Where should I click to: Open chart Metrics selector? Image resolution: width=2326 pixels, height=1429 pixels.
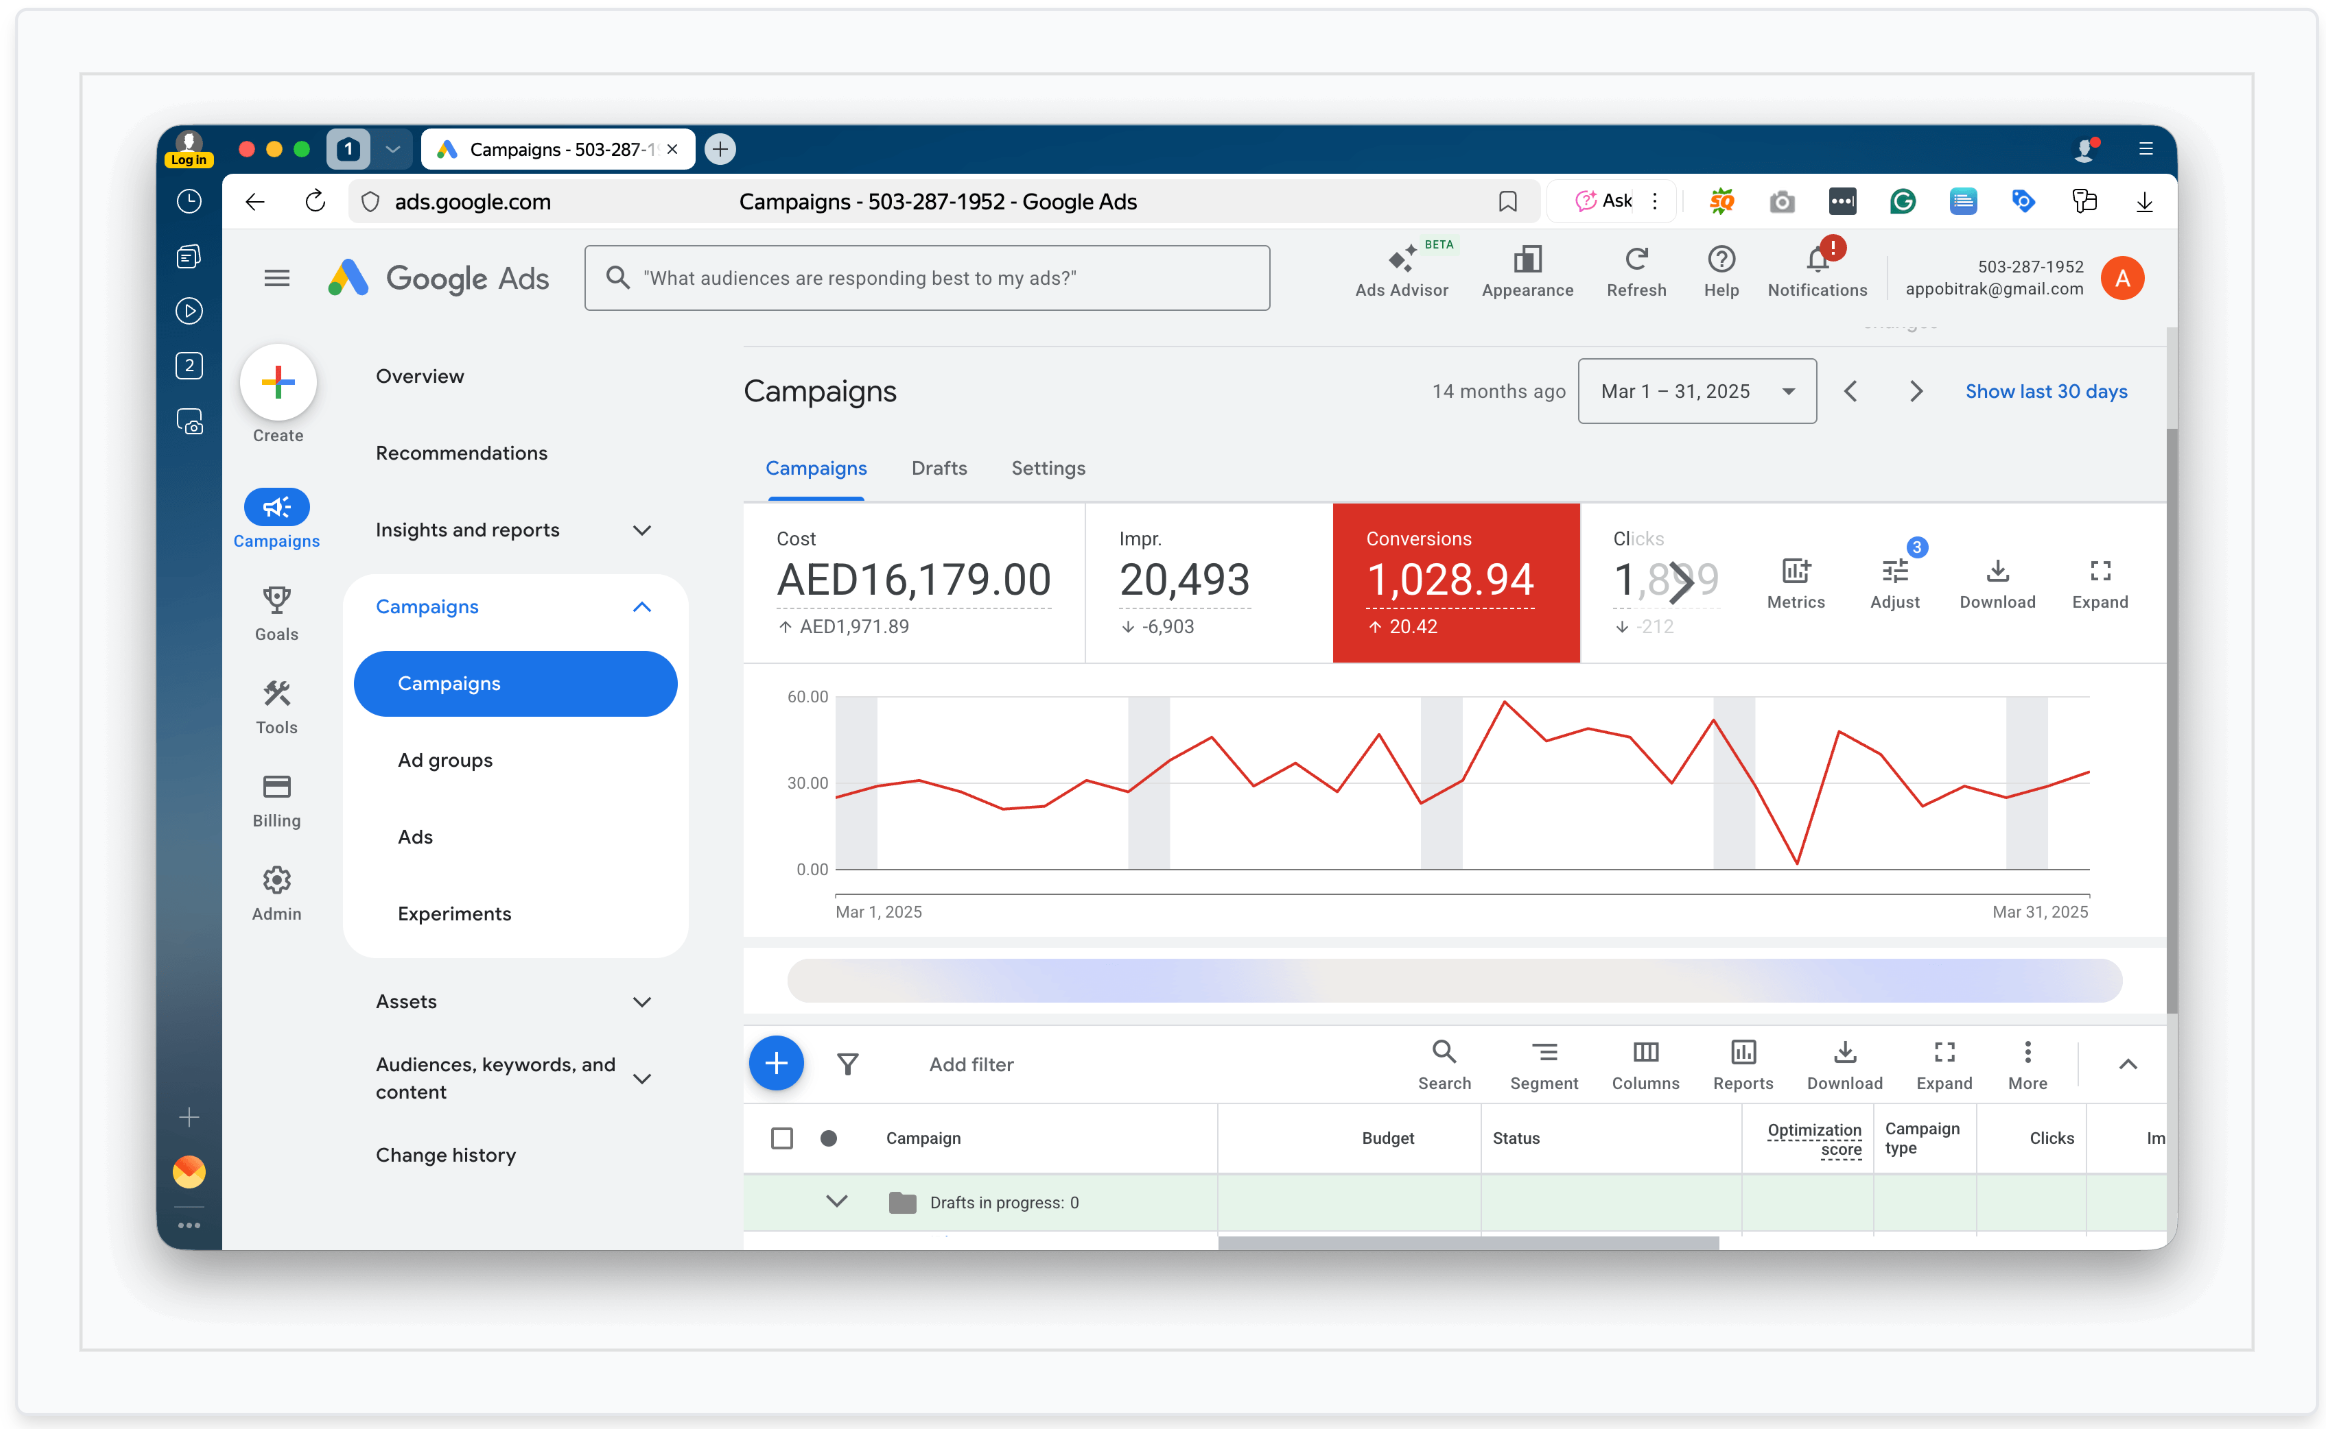pyautogui.click(x=1795, y=583)
